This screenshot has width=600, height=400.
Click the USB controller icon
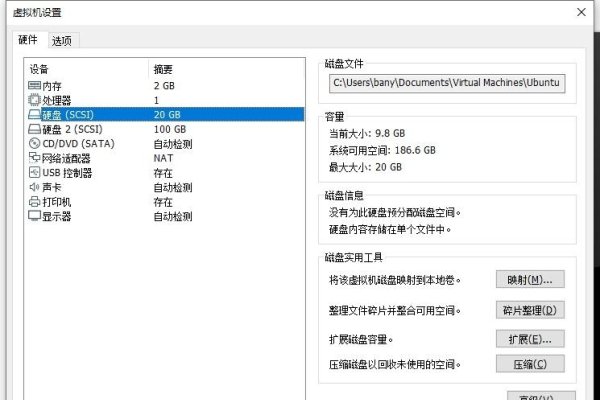34,172
